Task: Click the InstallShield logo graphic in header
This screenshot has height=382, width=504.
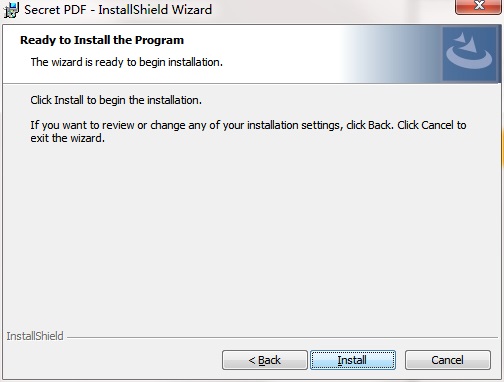Action: 469,54
